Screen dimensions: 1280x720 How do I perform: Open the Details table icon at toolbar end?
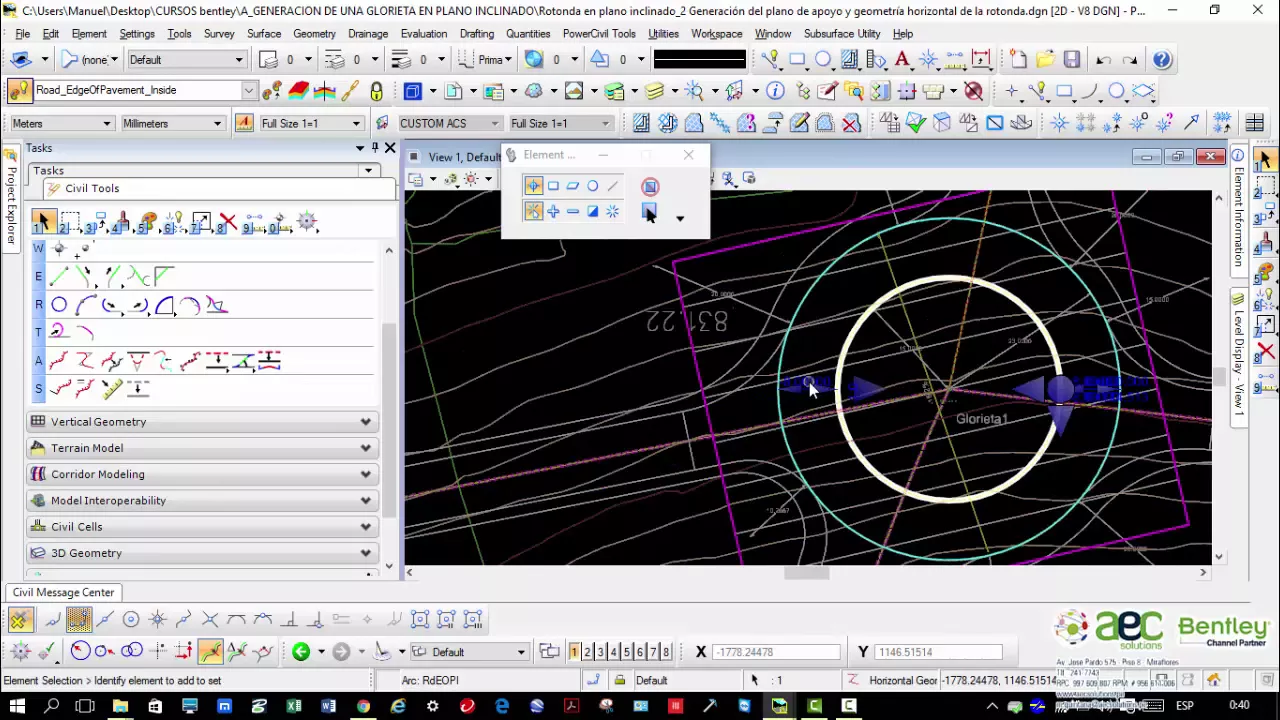(1255, 123)
